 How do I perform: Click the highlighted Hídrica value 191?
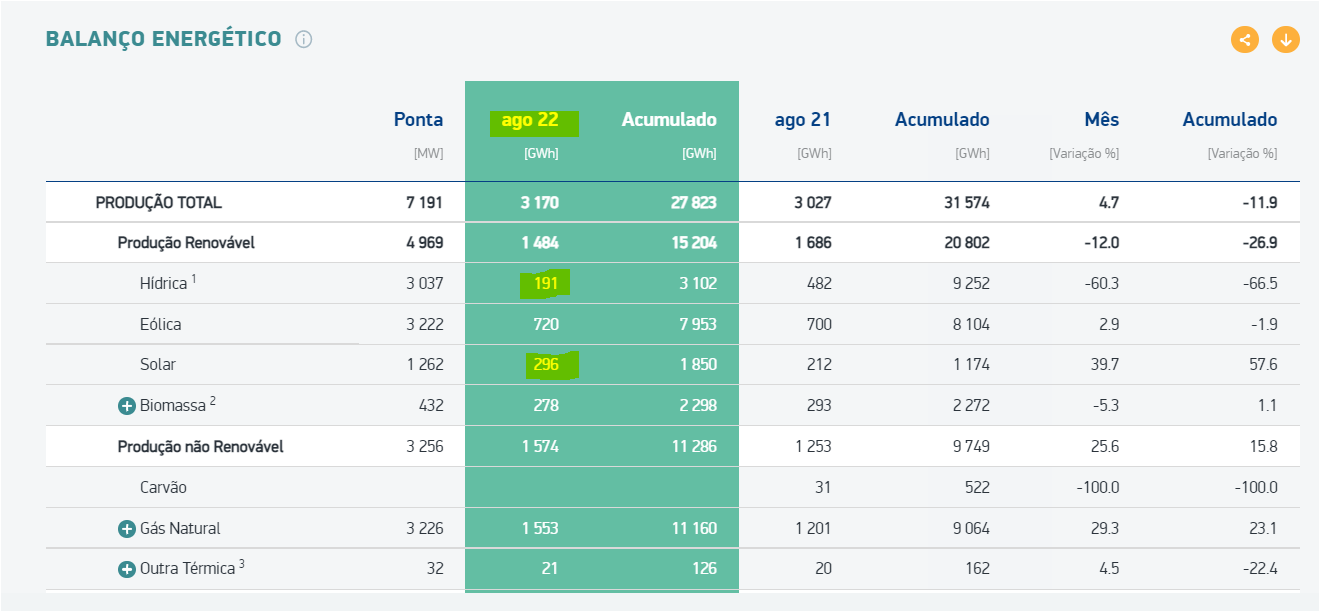click(545, 284)
